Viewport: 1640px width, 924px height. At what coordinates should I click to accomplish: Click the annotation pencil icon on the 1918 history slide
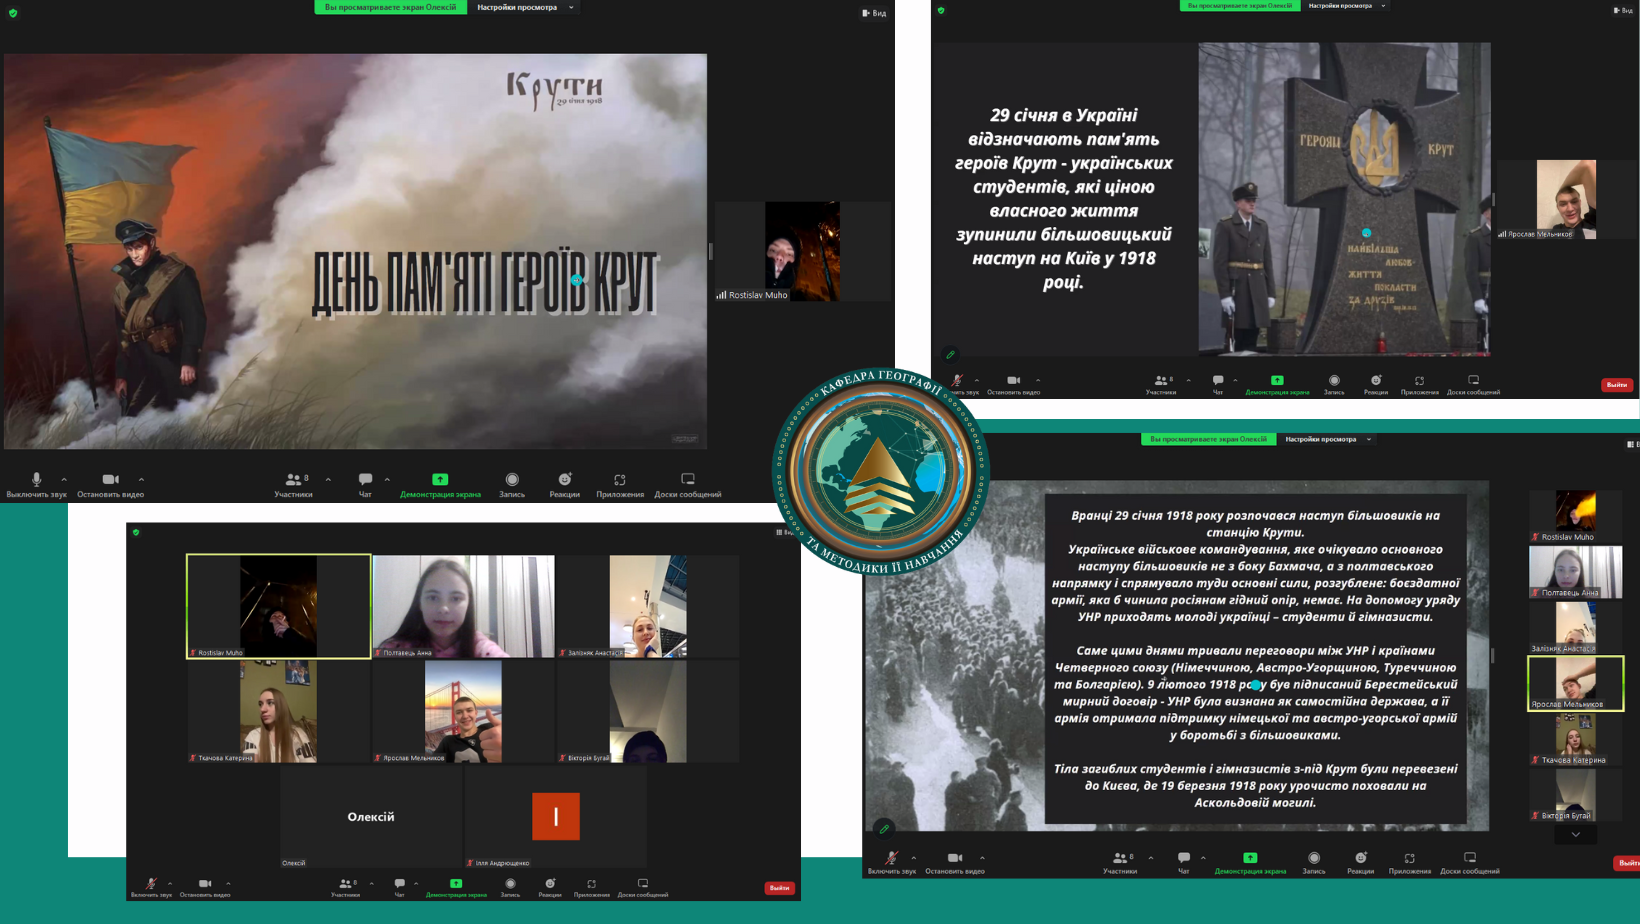[x=884, y=829]
